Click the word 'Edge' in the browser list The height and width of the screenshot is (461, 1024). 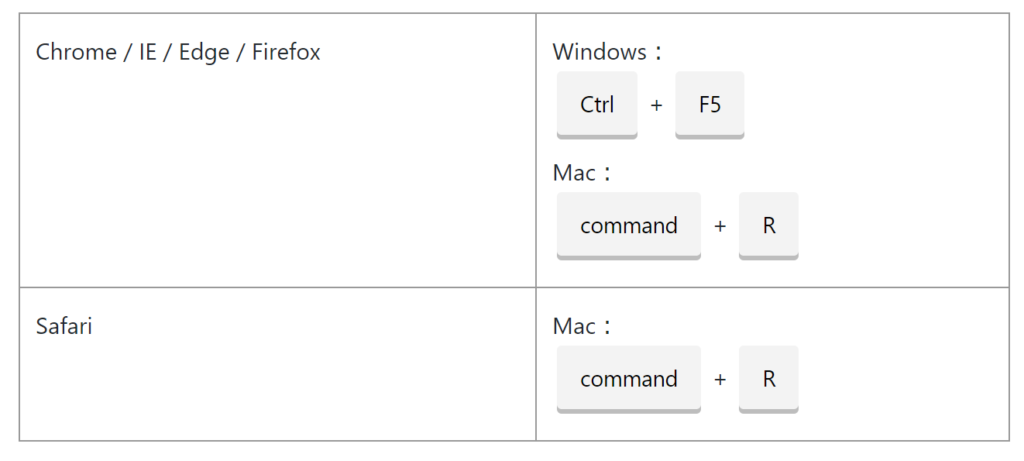204,52
